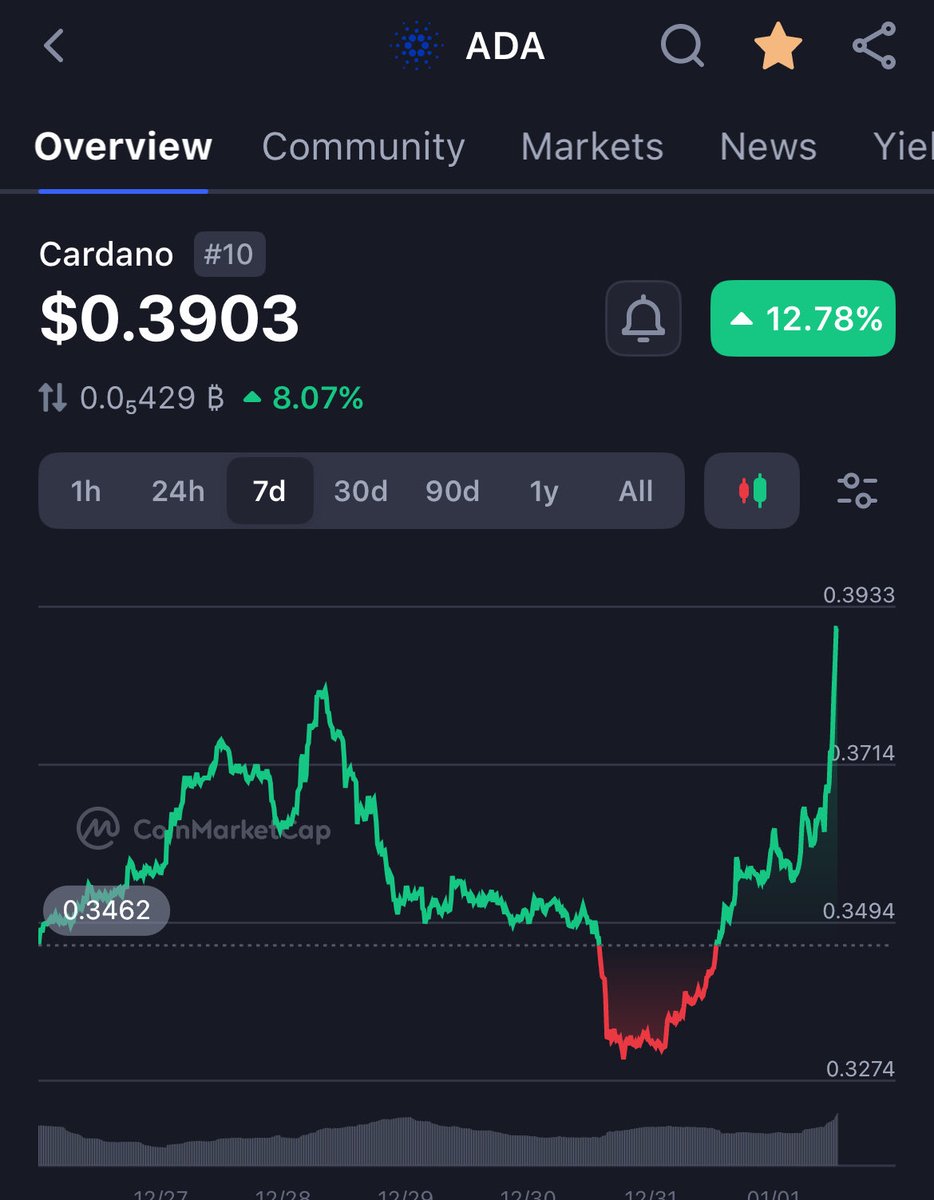Tap the #10 rank badge
Image resolution: width=934 pixels, height=1200 pixels.
coord(229,254)
